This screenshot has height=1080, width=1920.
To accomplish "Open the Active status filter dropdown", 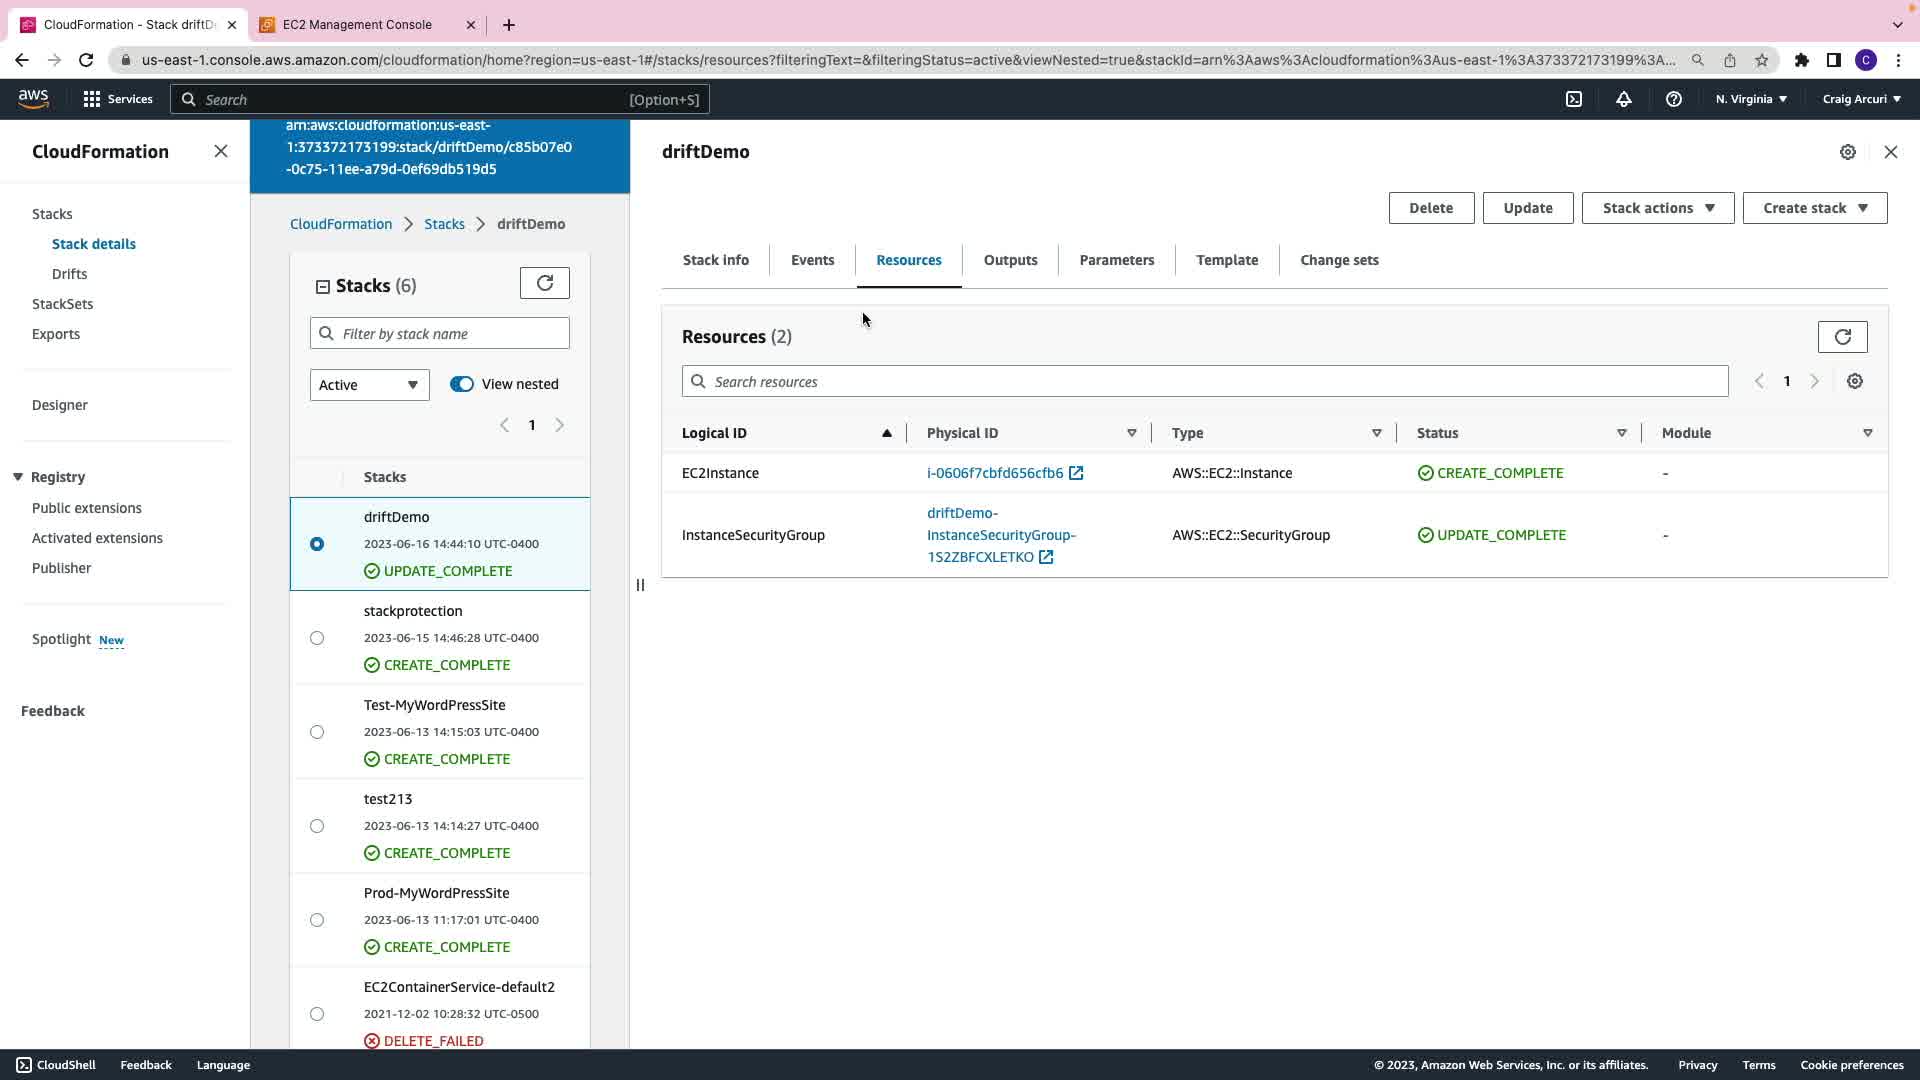I will (369, 385).
